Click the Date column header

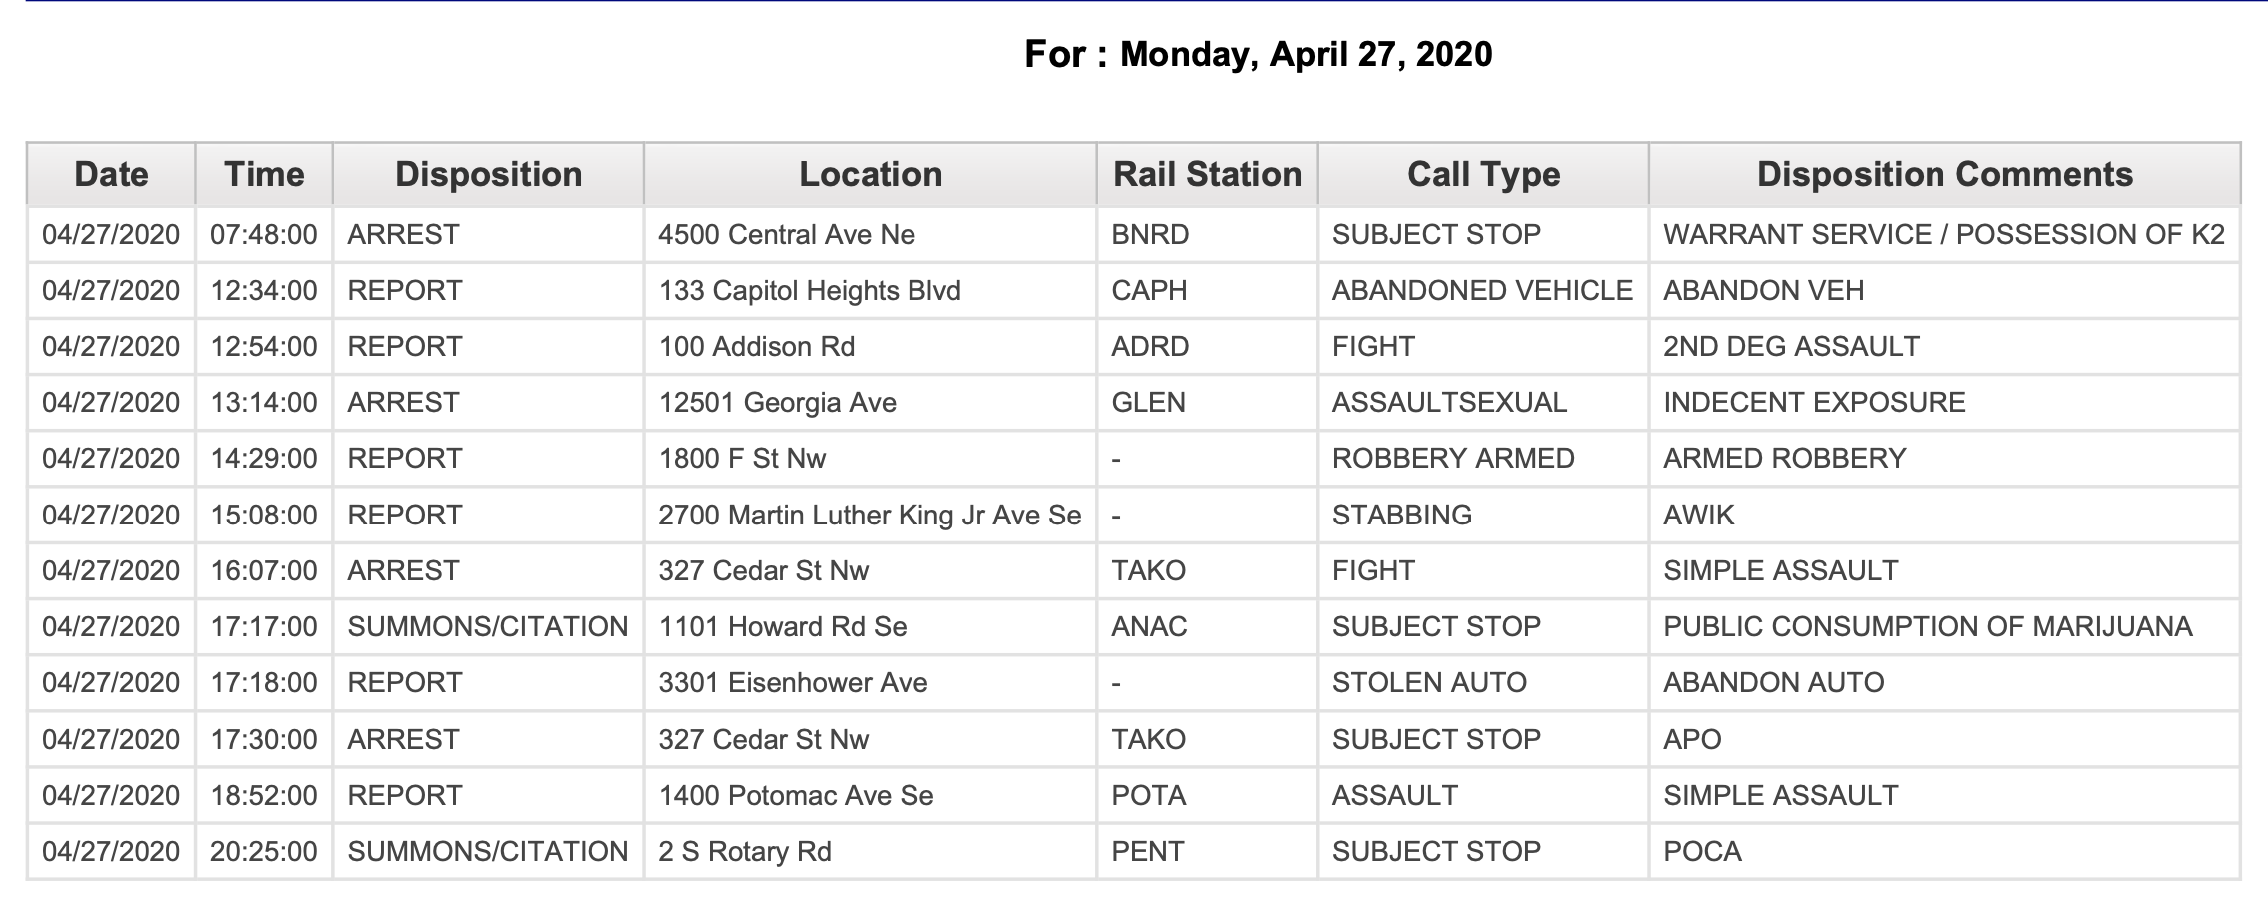111,174
